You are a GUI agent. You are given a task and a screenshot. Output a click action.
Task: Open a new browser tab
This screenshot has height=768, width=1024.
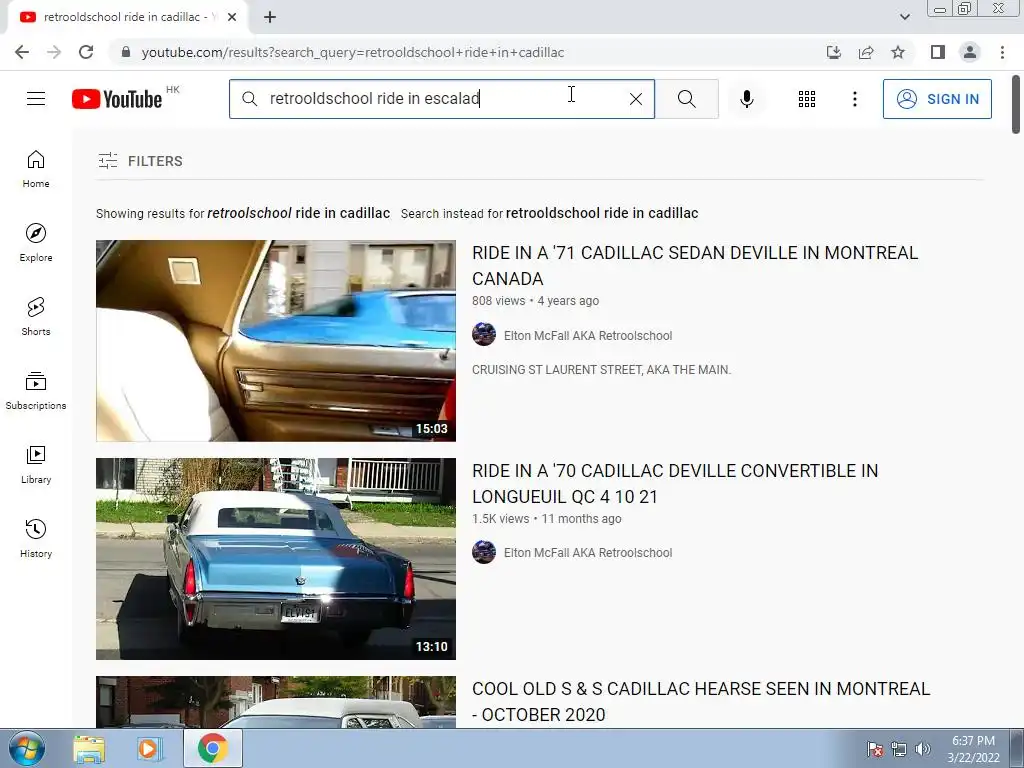click(270, 17)
